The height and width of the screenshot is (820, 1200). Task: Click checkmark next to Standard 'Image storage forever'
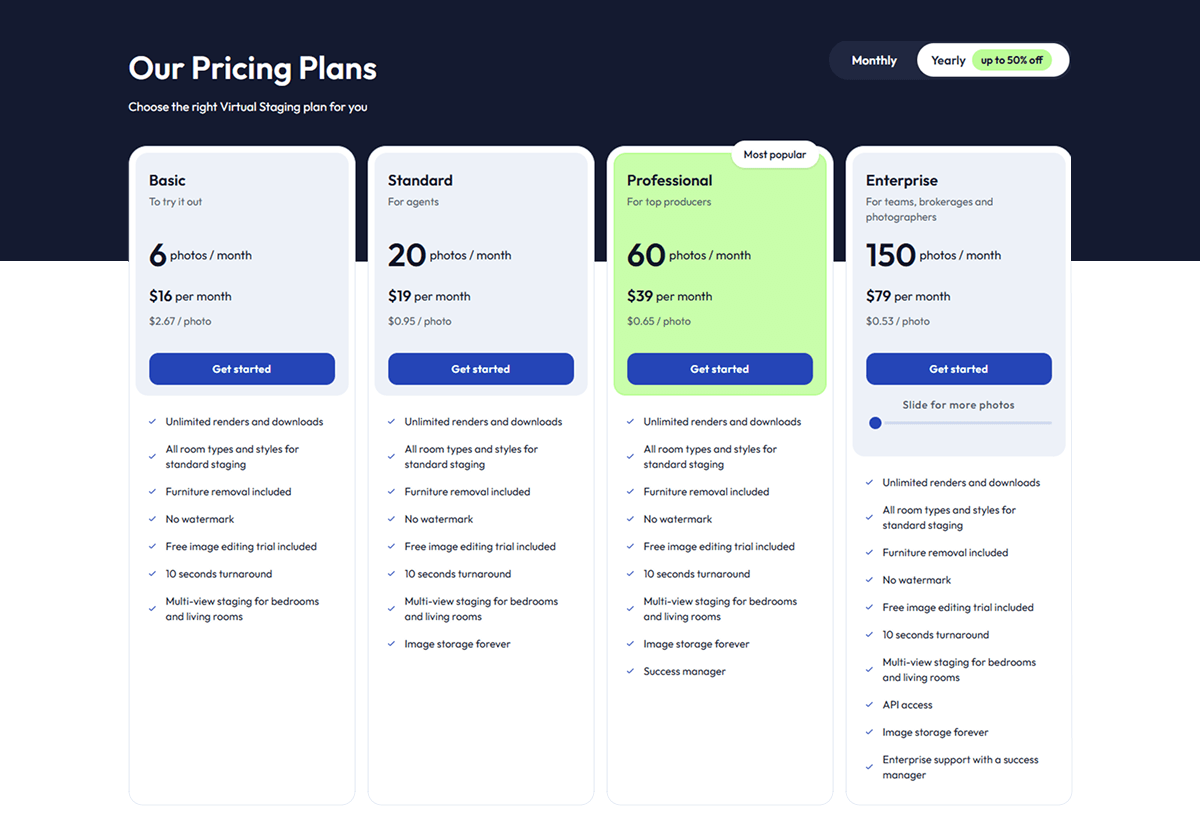391,644
